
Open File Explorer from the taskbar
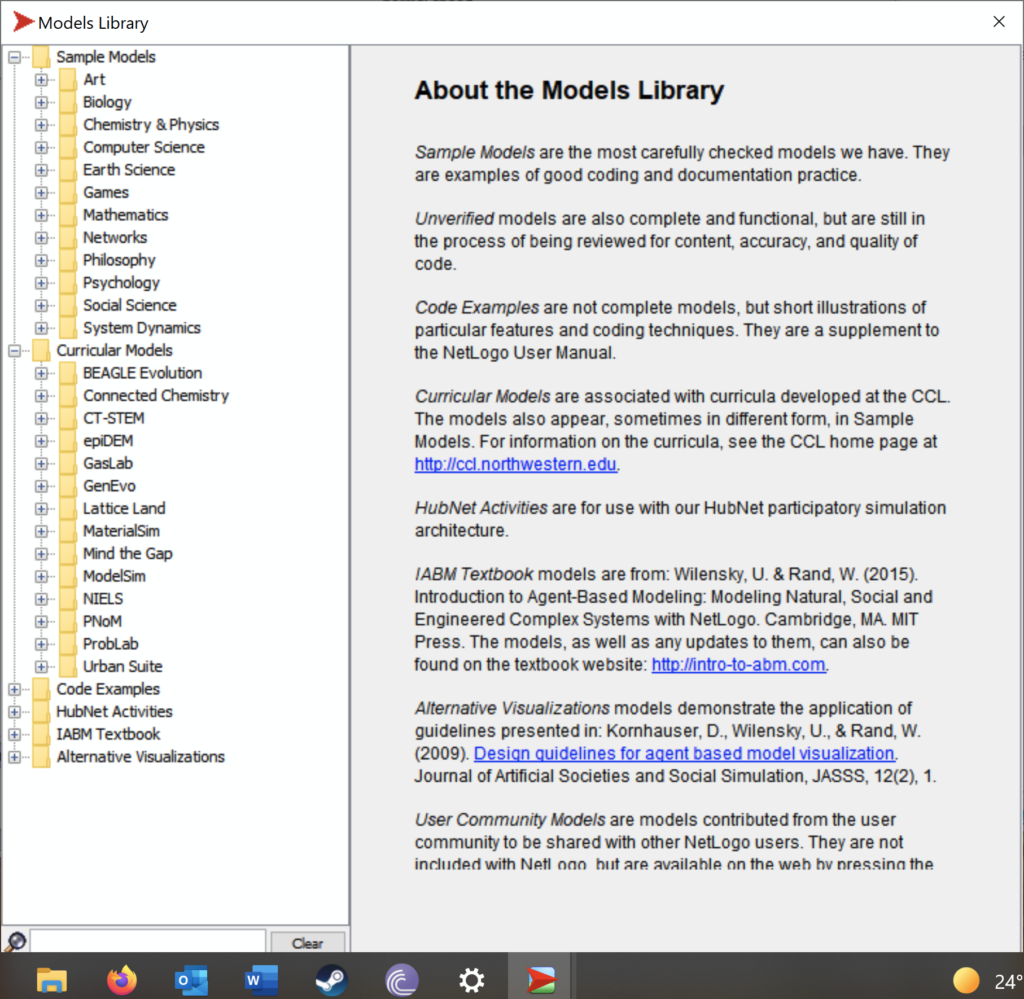(52, 979)
